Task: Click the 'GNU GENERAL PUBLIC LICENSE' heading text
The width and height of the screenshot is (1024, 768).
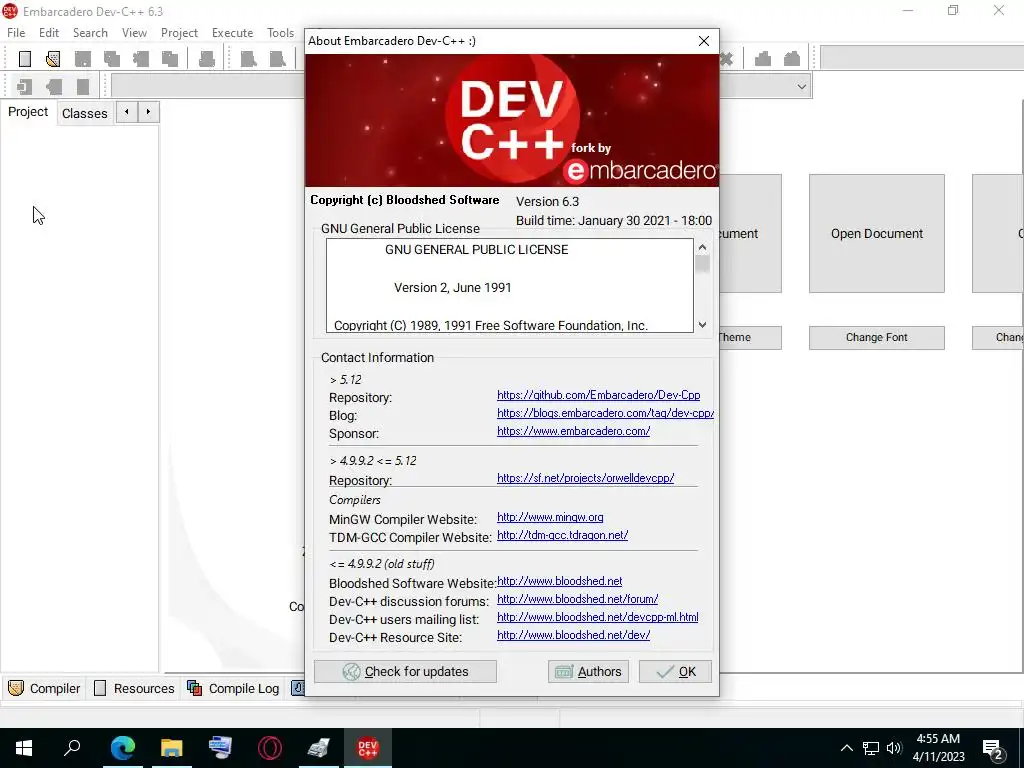Action: (x=477, y=249)
